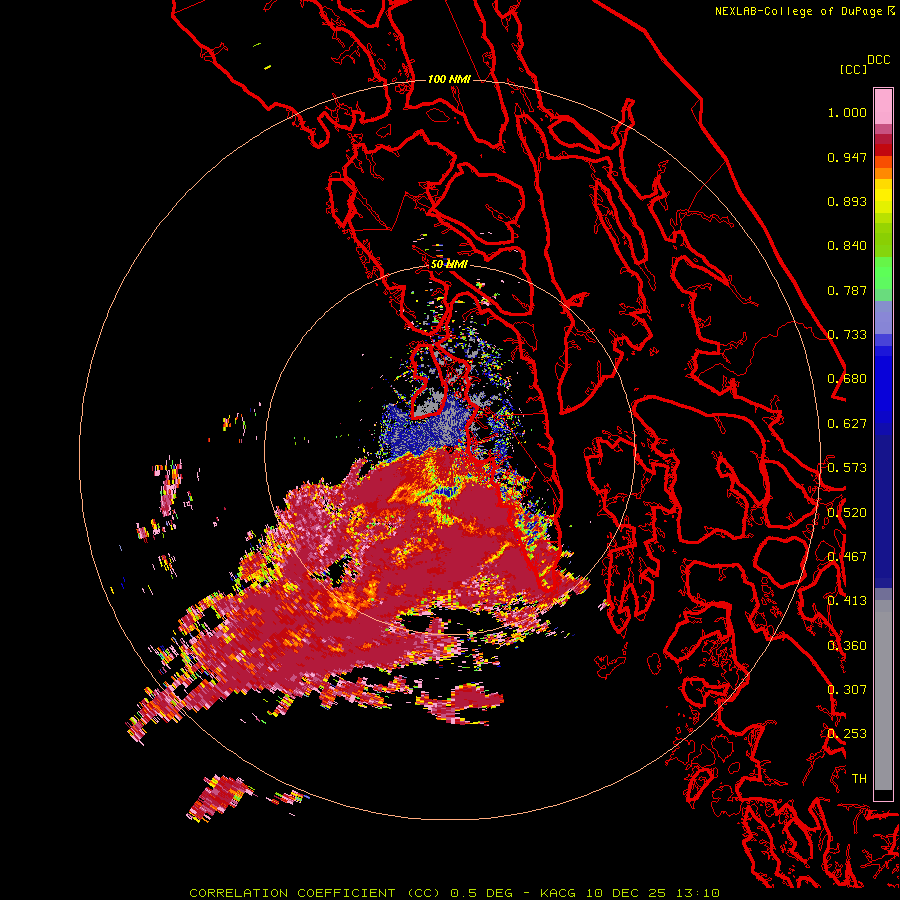Click the 0.680 scale value
The height and width of the screenshot is (900, 900).
coord(847,379)
